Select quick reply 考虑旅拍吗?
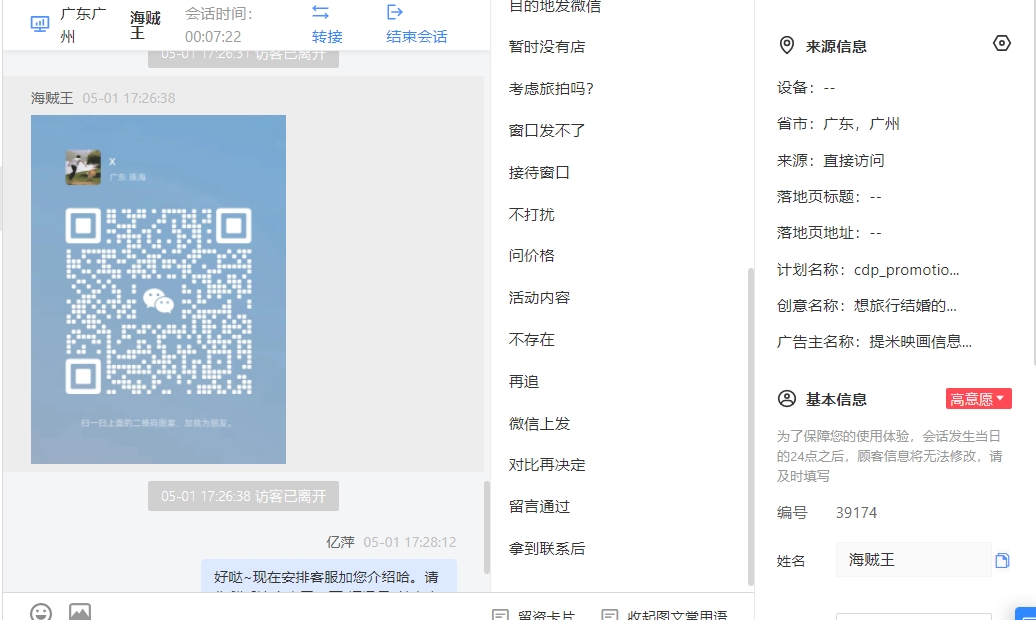Screen dimensions: 1036x620 pyautogui.click(x=551, y=89)
